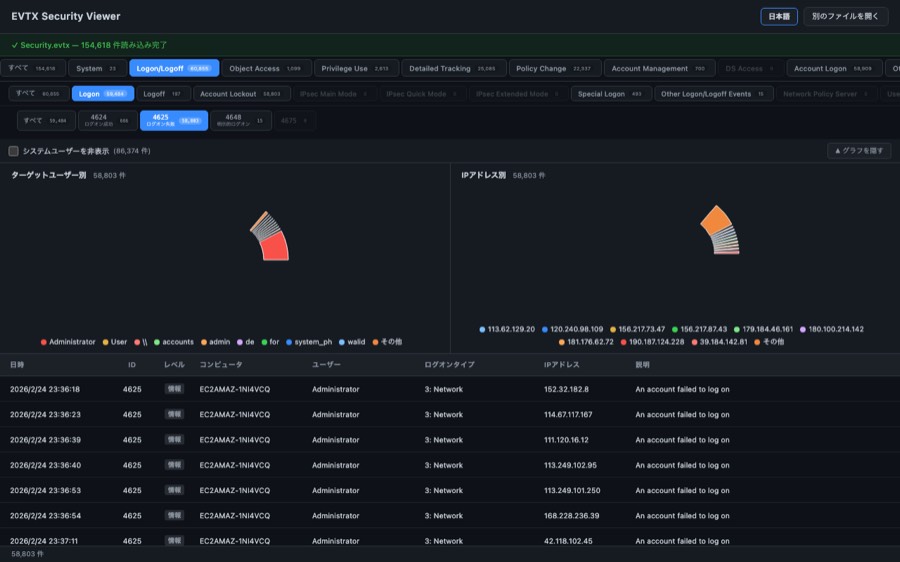Collapse charts with the グラフ hide button
Viewport: 900px width, 562px height.
[x=859, y=151]
